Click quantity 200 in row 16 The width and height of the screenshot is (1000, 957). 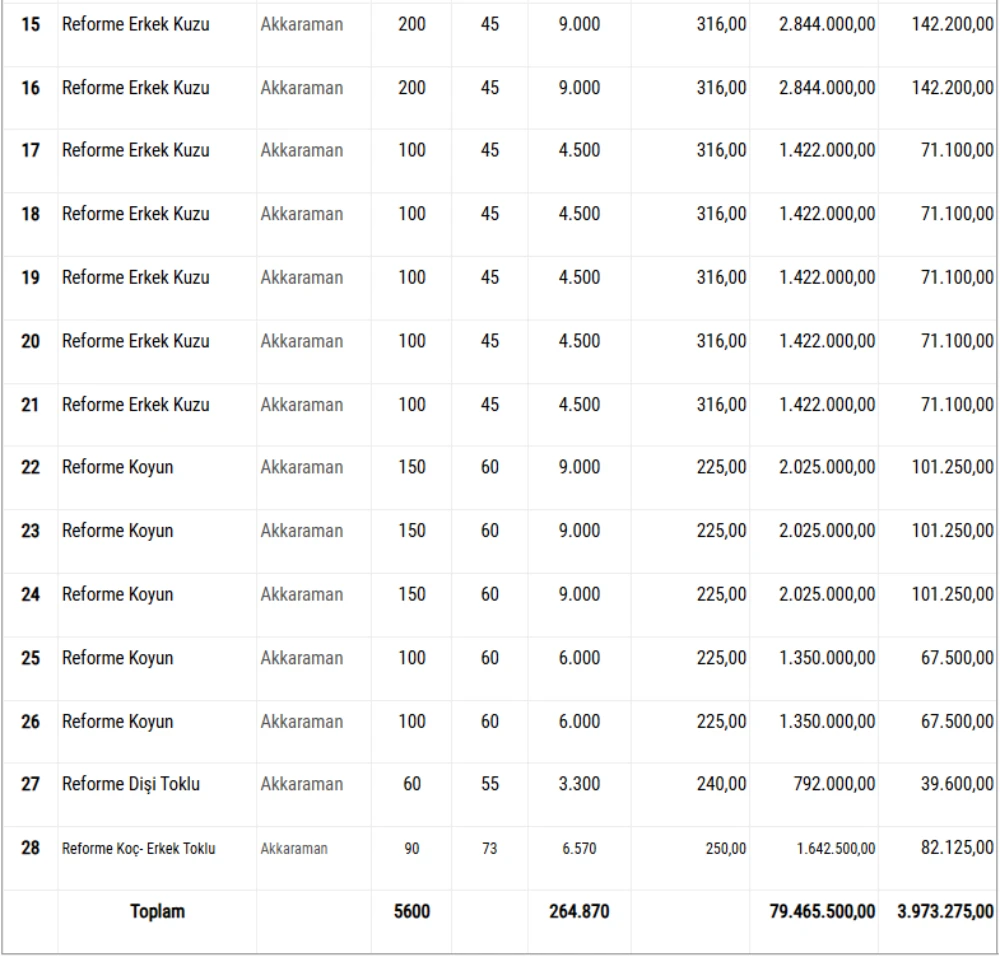click(x=412, y=87)
